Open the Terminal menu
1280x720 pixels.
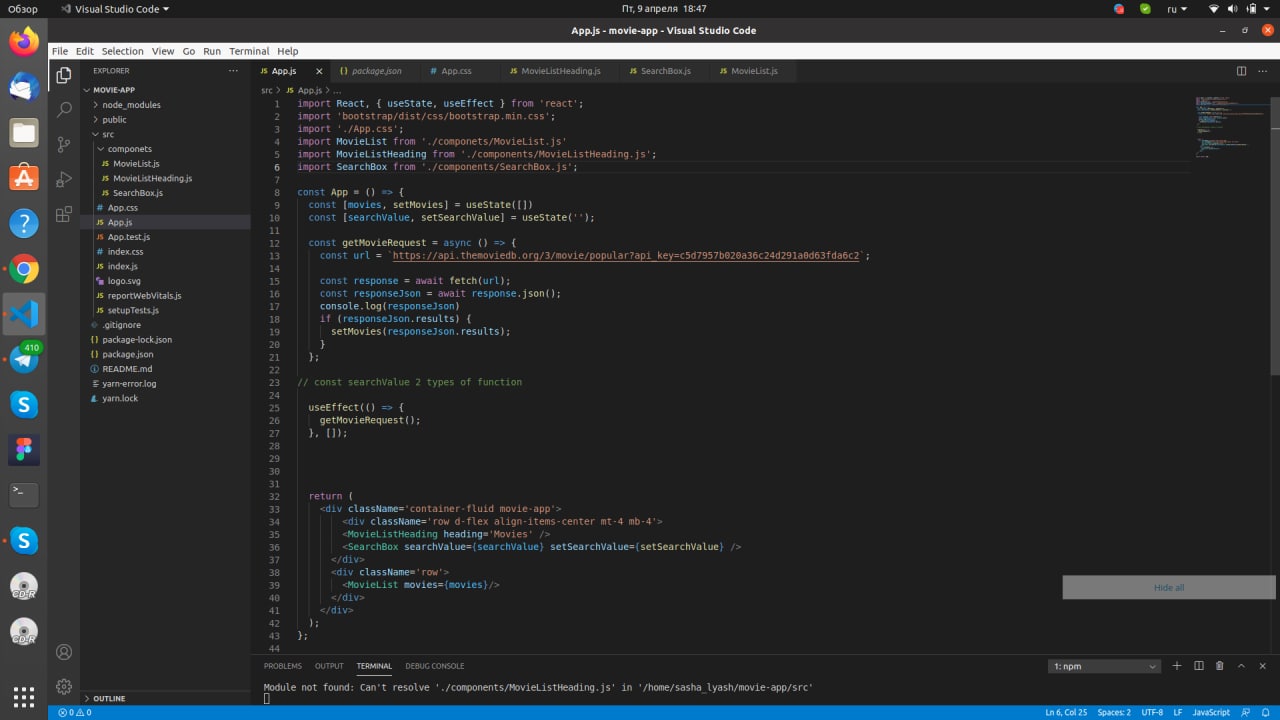click(249, 51)
